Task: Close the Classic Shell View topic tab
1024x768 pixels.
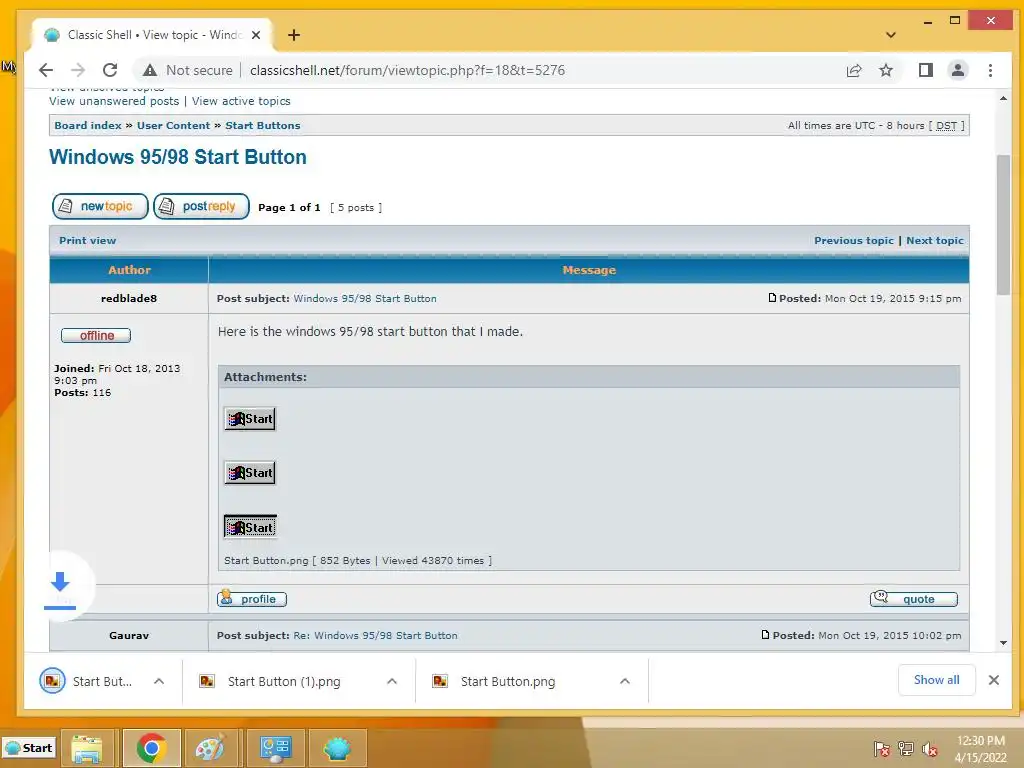Action: coord(256,35)
